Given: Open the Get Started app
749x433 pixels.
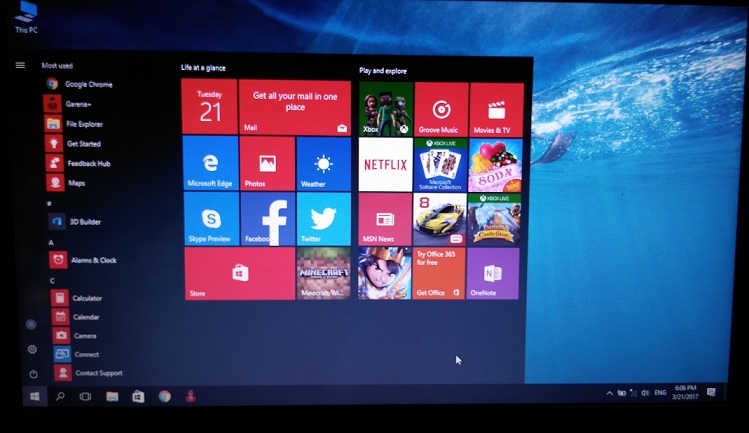Looking at the screenshot, I should click(x=73, y=143).
